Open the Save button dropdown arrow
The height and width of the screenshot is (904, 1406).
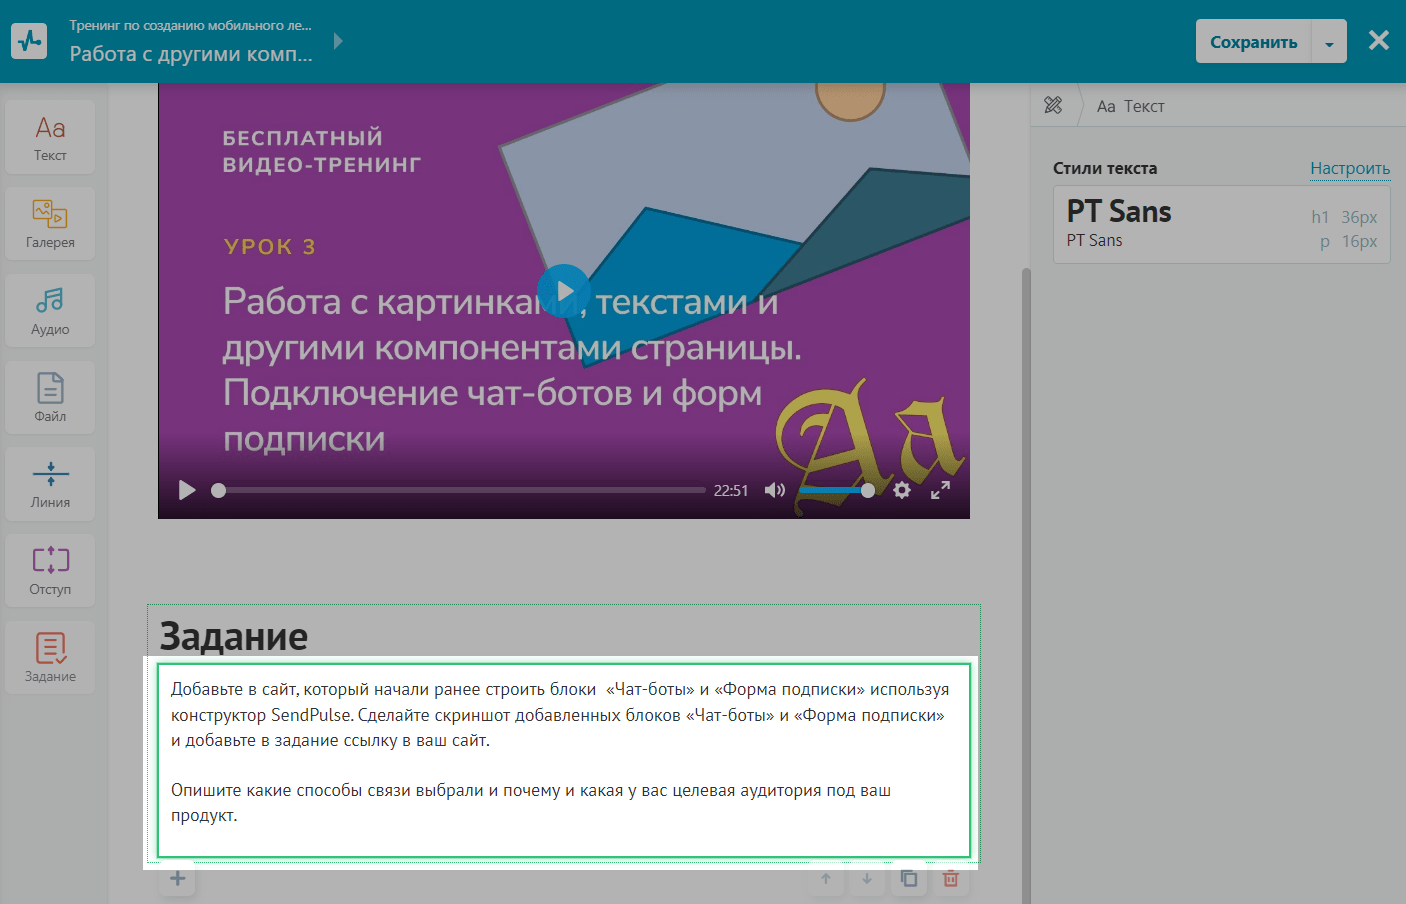point(1329,43)
